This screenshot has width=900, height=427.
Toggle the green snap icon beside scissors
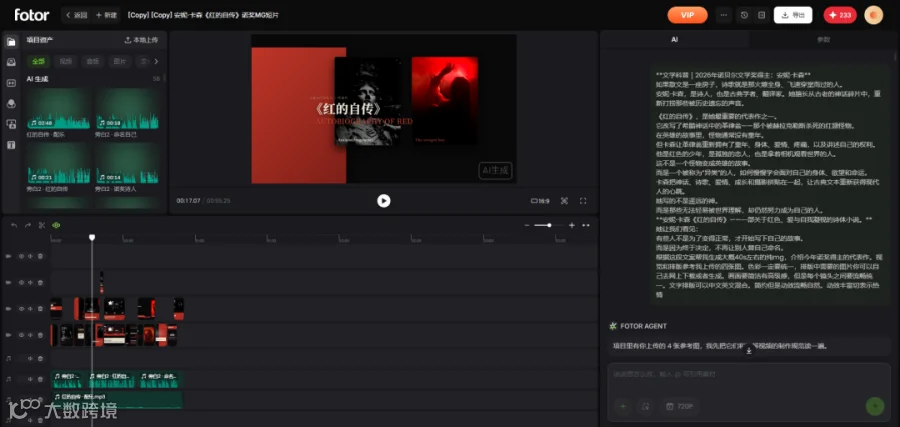coord(56,225)
